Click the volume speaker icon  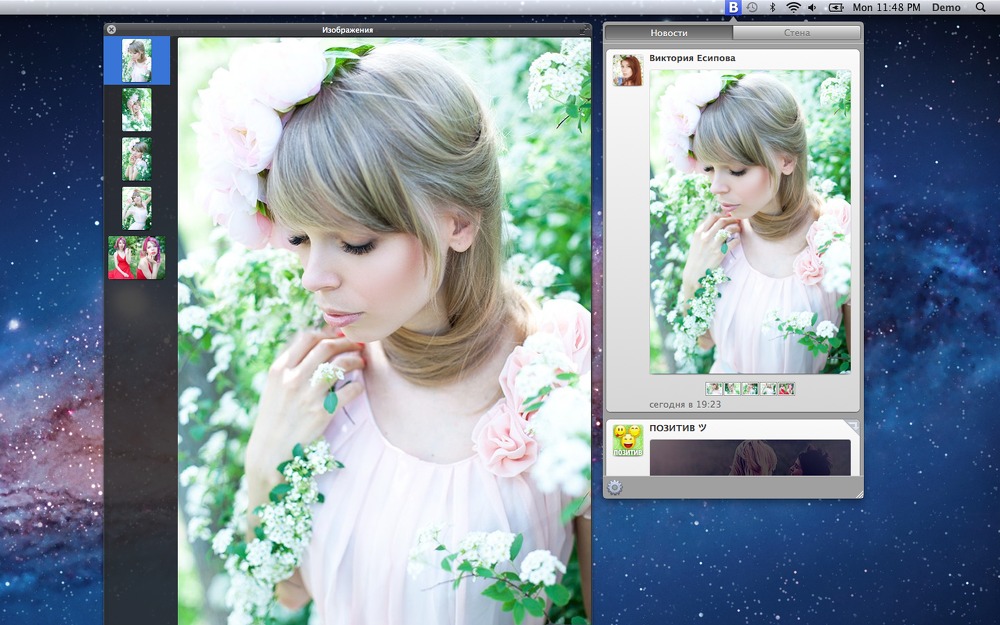812,8
